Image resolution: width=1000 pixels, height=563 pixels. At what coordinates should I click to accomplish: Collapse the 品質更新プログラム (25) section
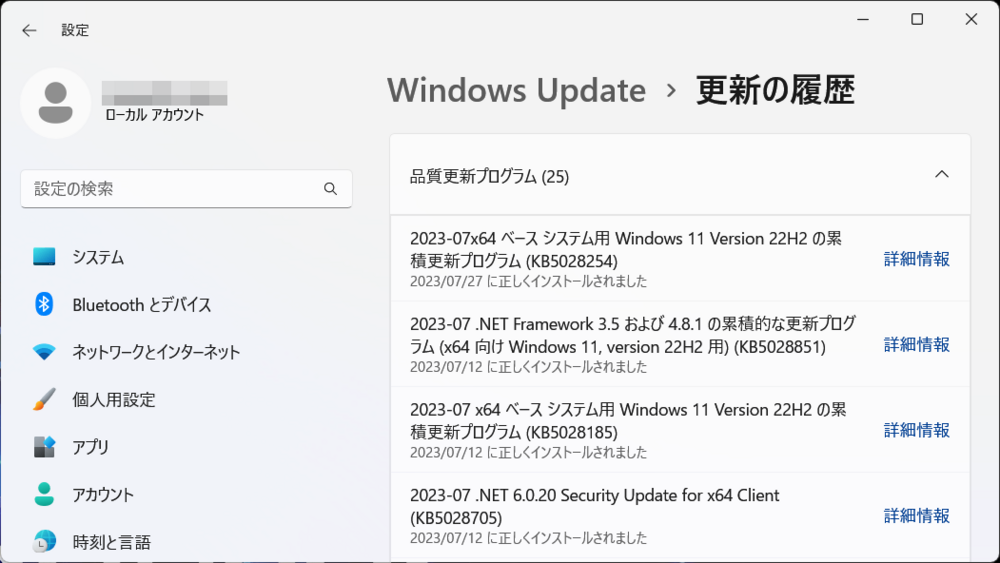click(x=941, y=174)
